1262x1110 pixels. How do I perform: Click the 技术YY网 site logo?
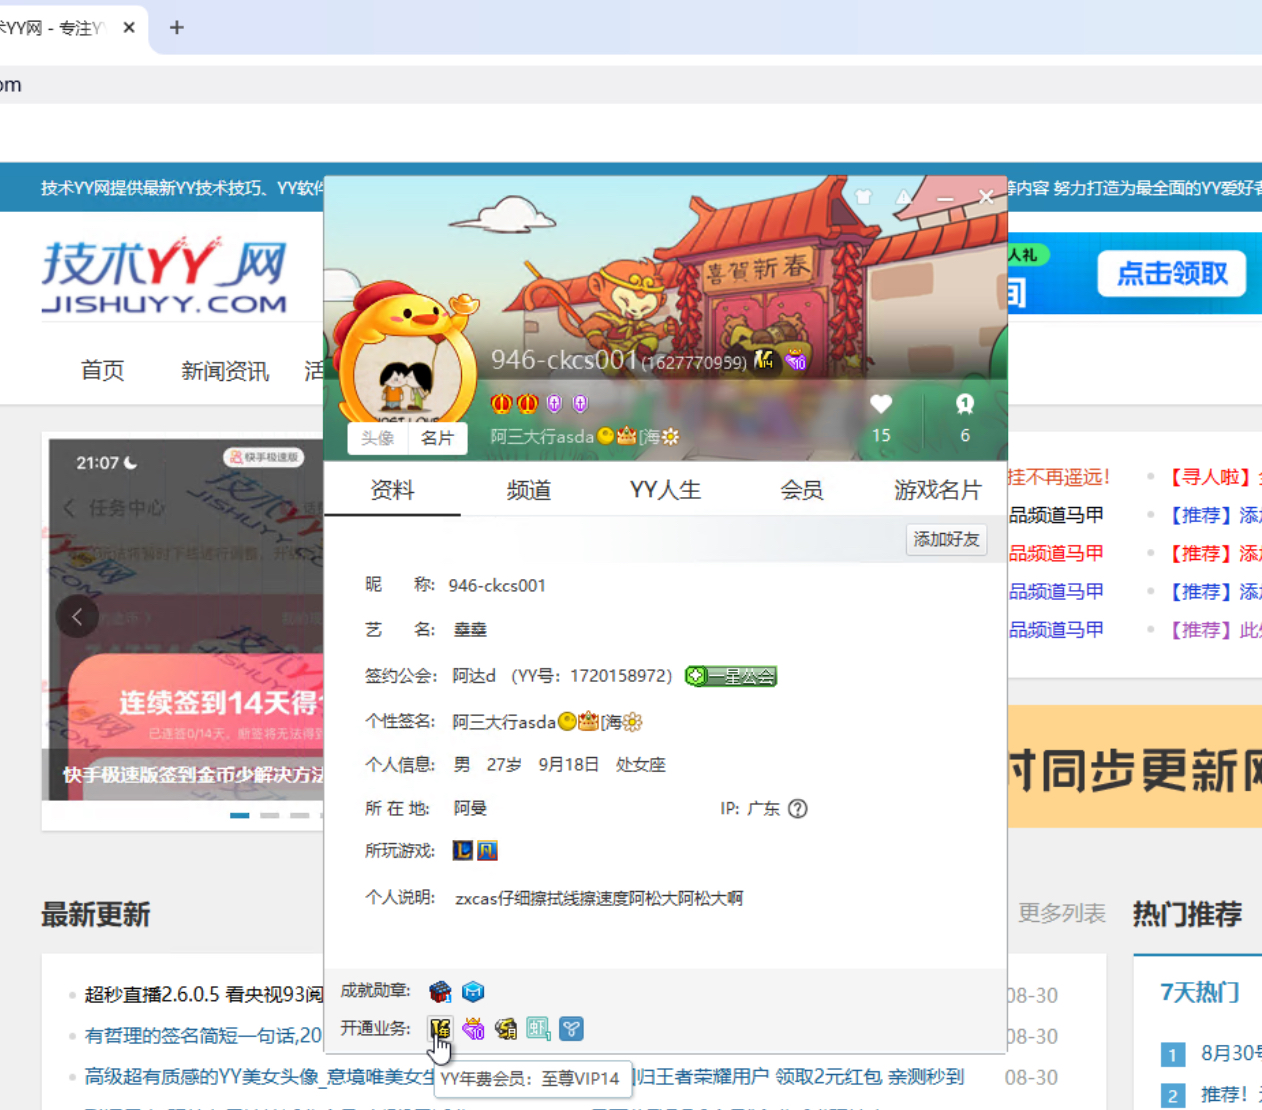click(164, 277)
